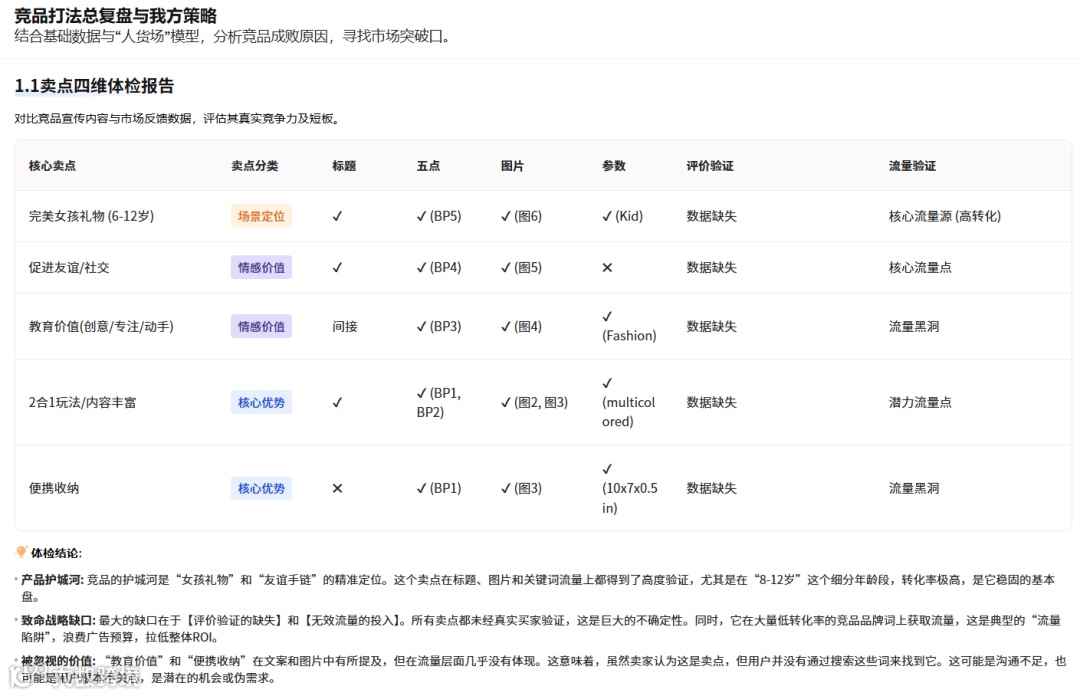Click the 流量验证 column header

[x=913, y=165]
